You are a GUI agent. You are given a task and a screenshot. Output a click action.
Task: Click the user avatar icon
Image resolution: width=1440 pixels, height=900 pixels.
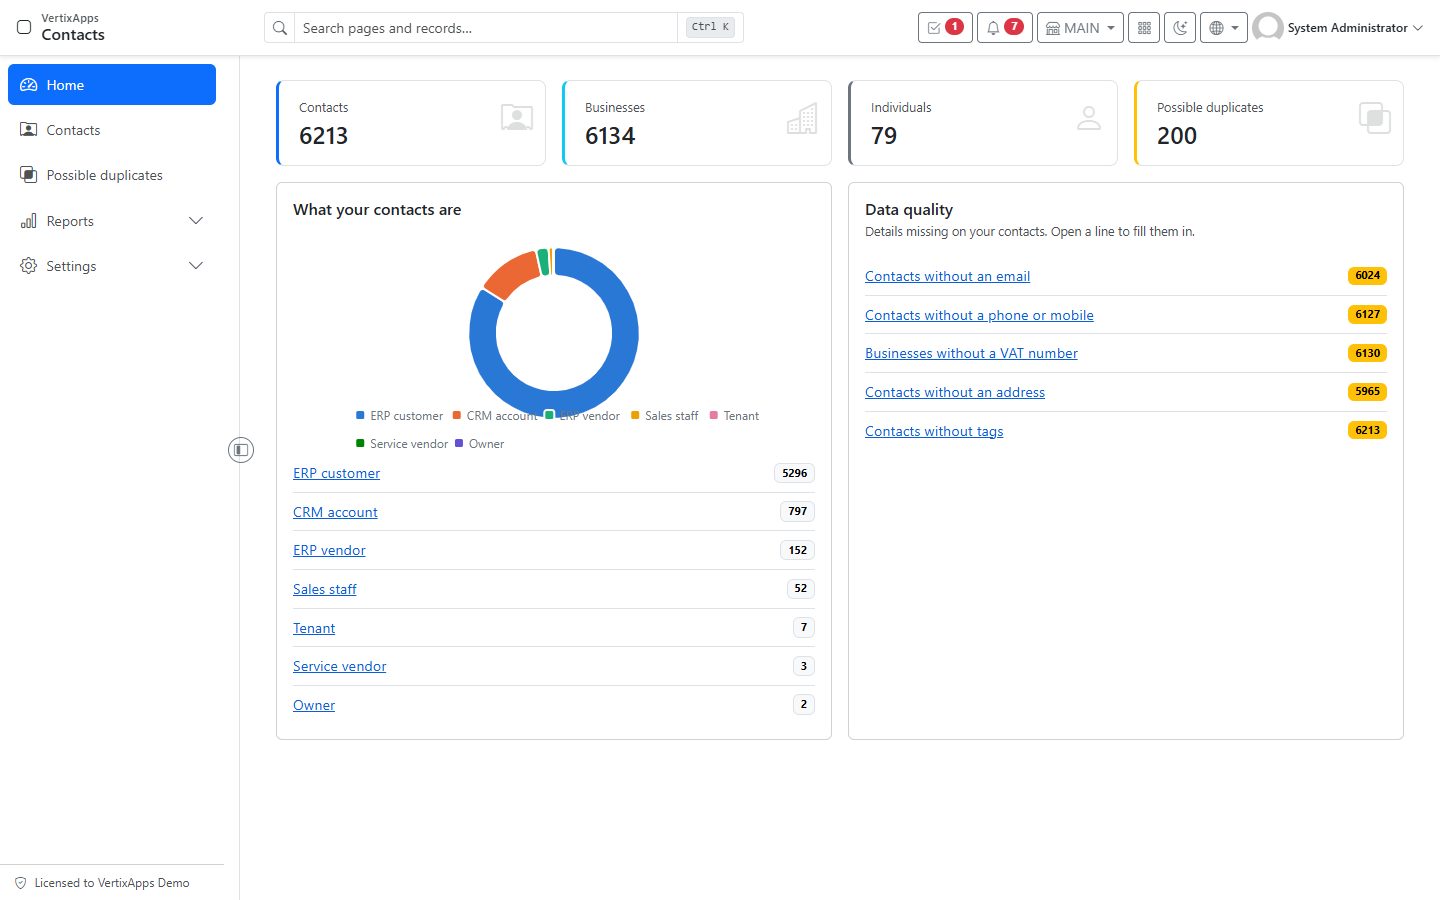[1268, 28]
